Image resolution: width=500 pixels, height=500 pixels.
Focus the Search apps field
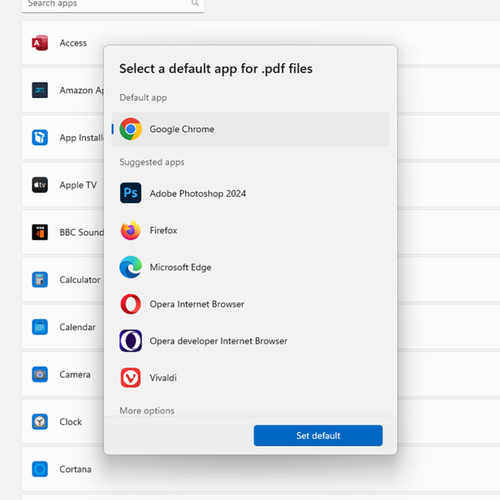coord(113,5)
